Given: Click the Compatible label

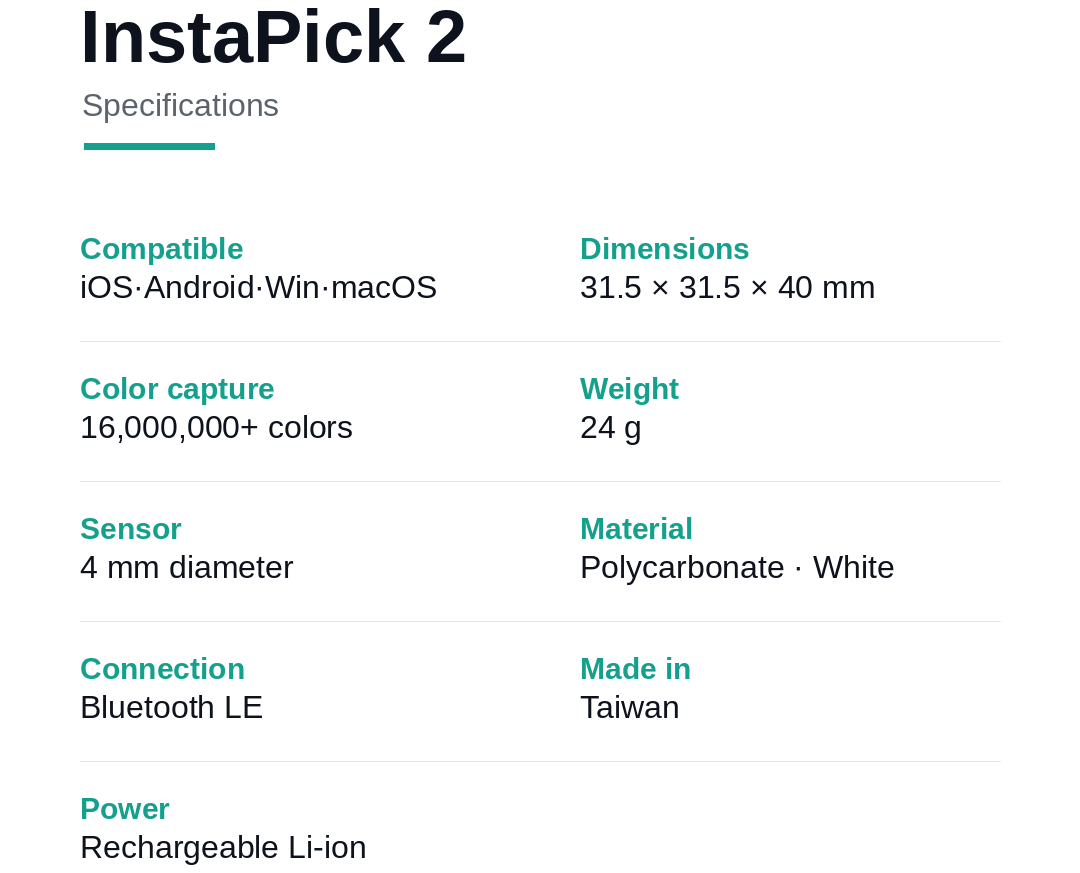Looking at the screenshot, I should pos(162,249).
